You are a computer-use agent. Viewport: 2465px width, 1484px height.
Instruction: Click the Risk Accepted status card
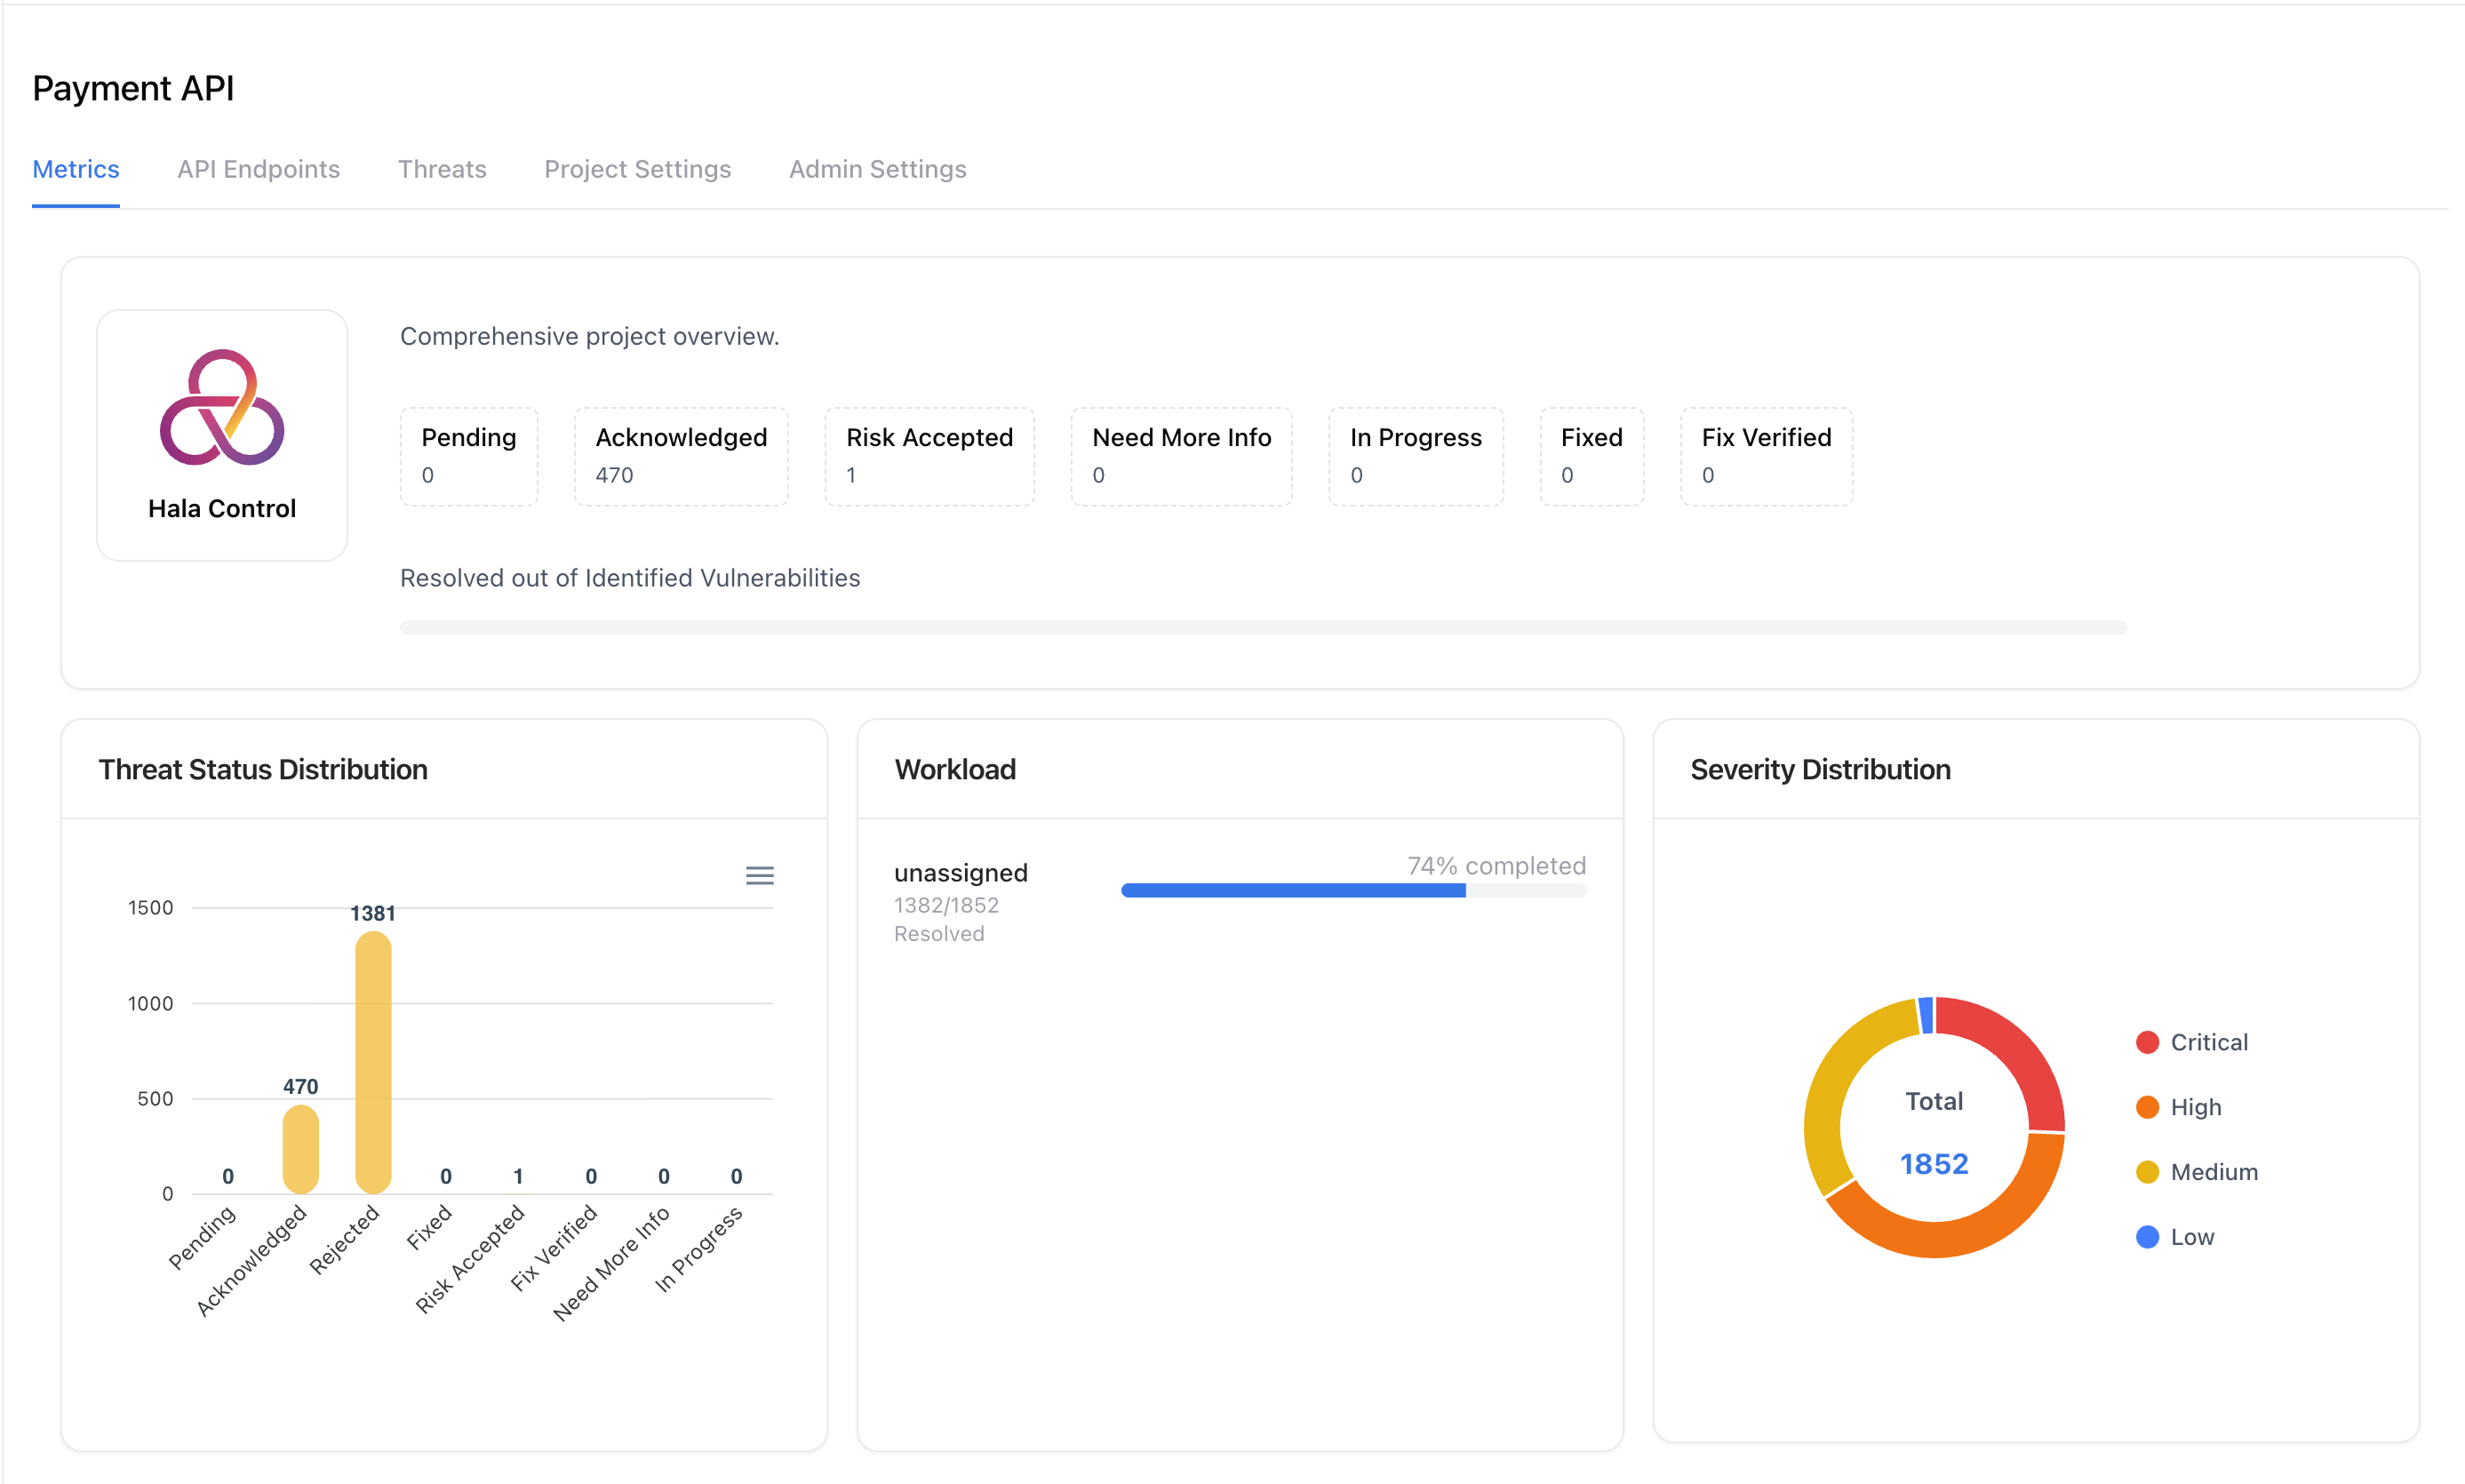point(929,456)
